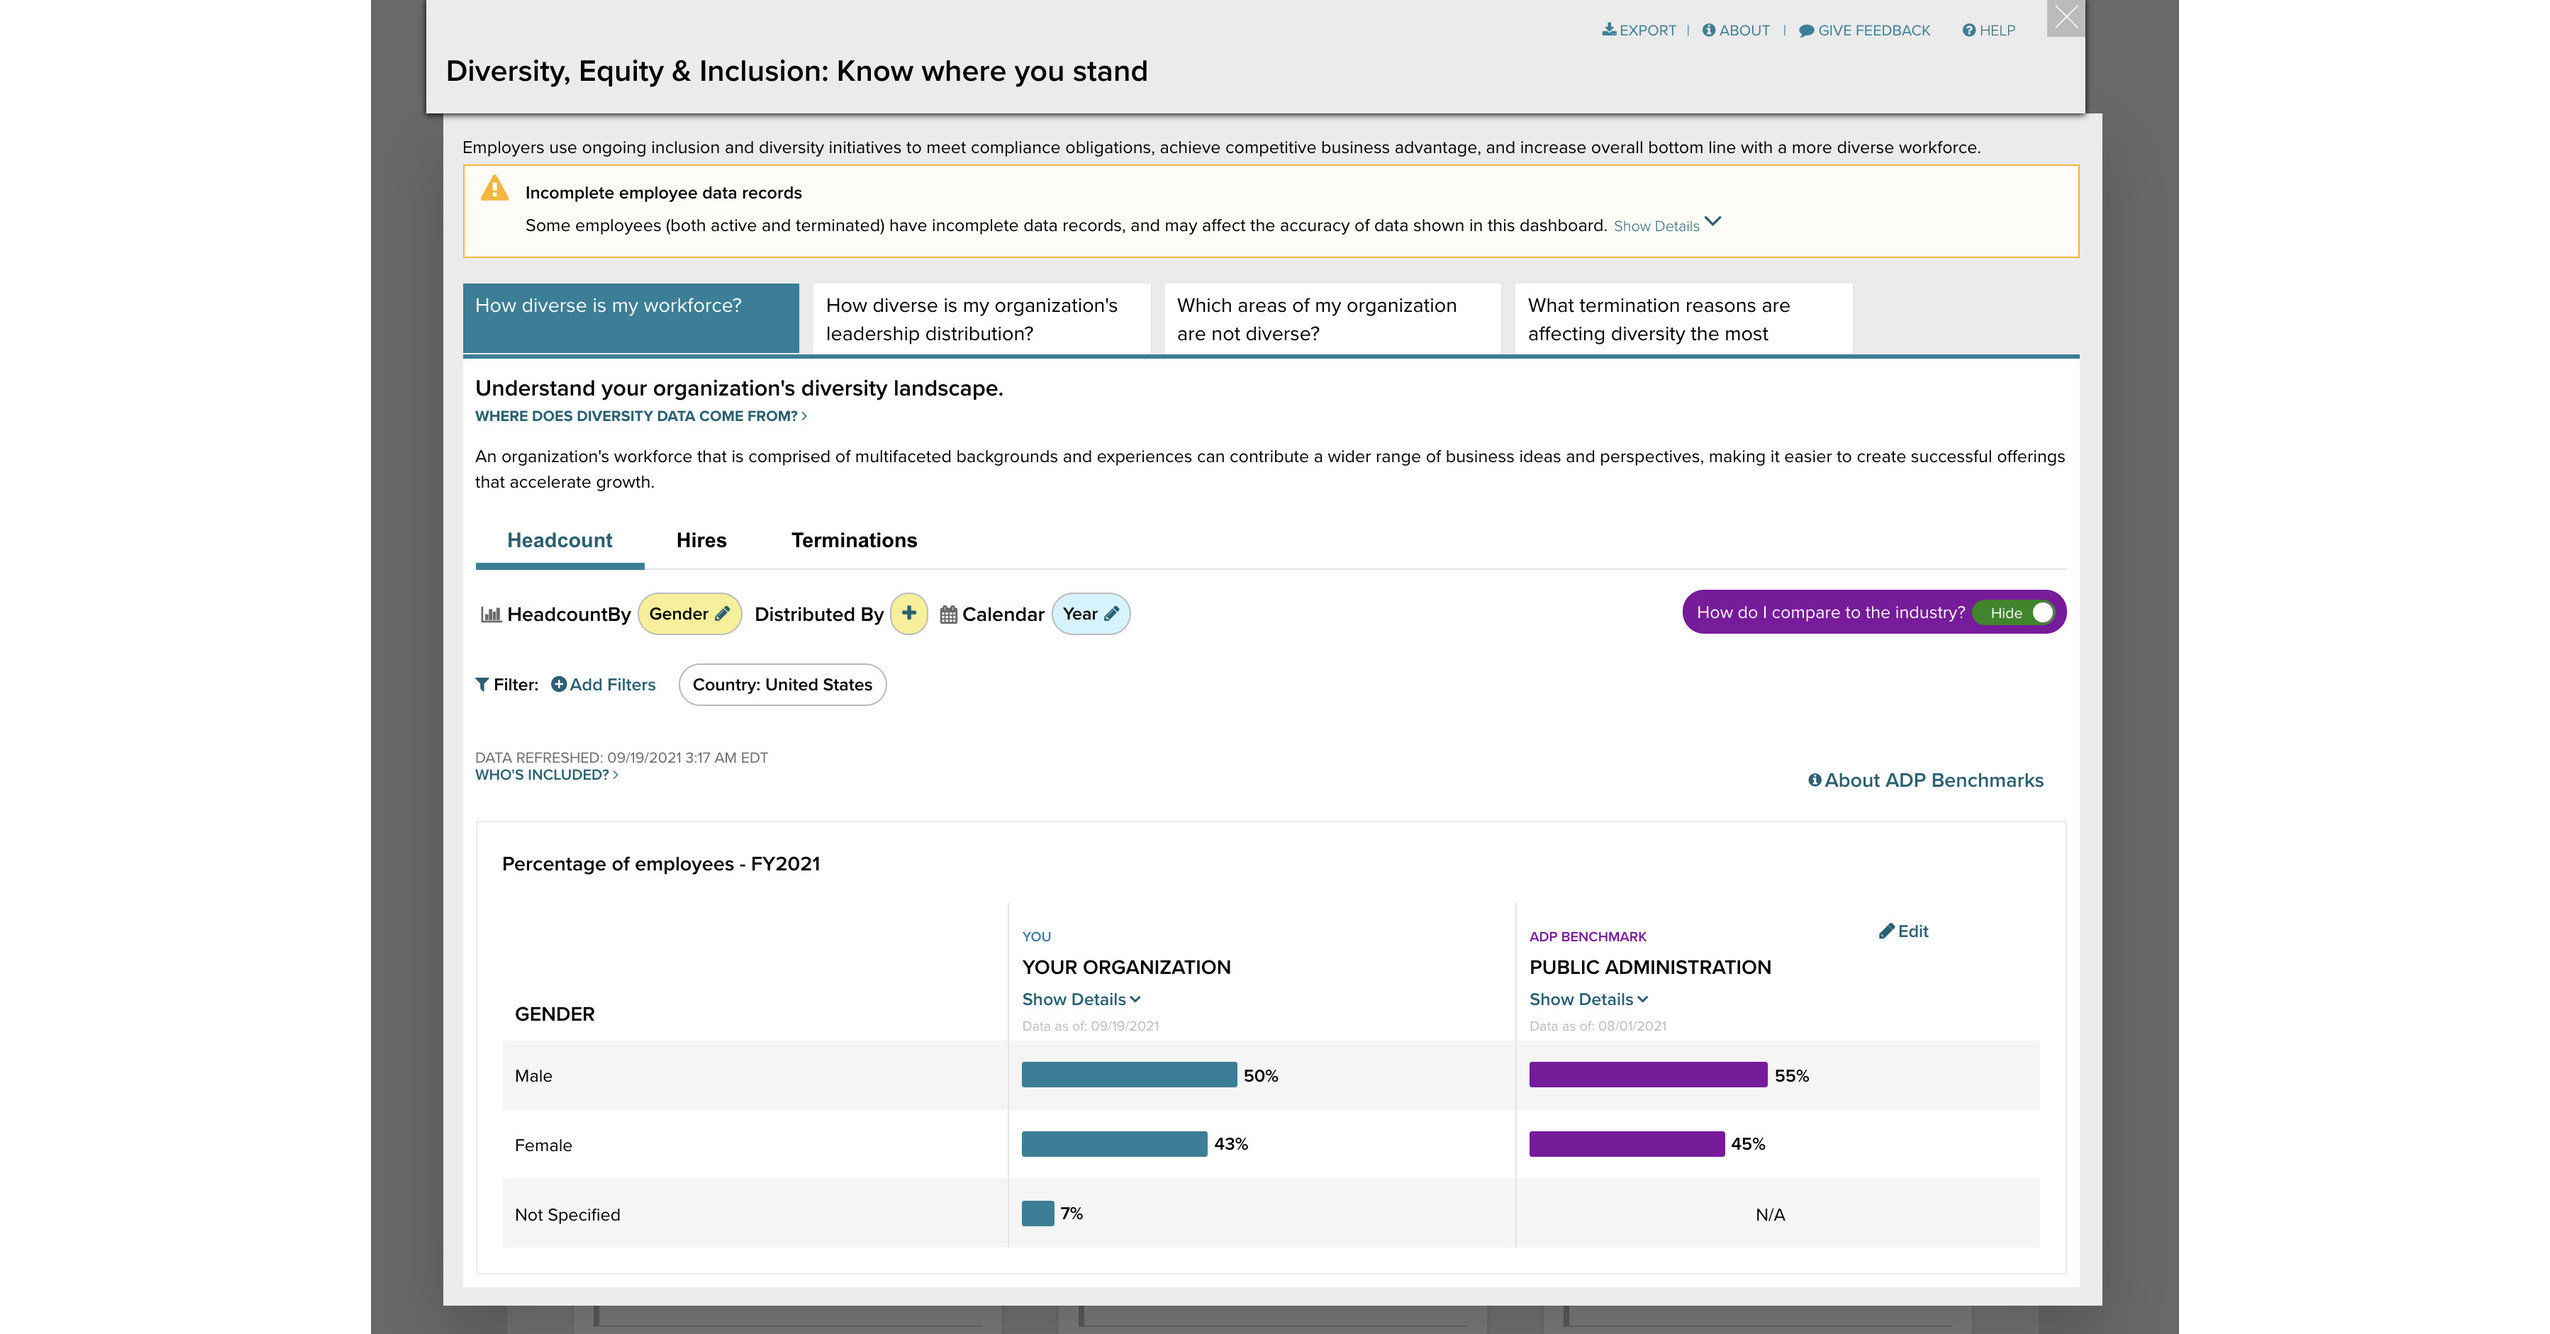Open 'Where does diversity data come from?' link

tap(641, 416)
